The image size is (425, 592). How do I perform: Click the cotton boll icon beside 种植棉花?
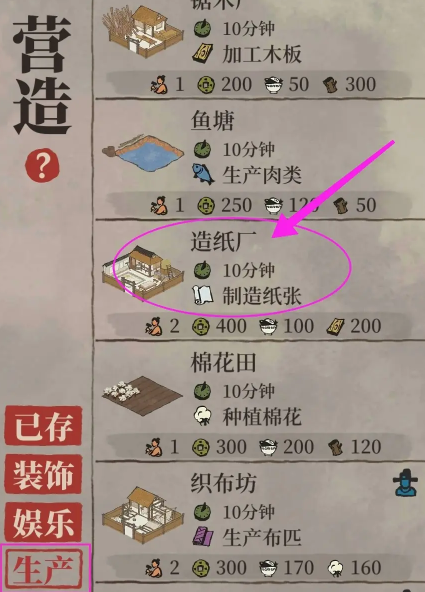pyautogui.click(x=203, y=416)
